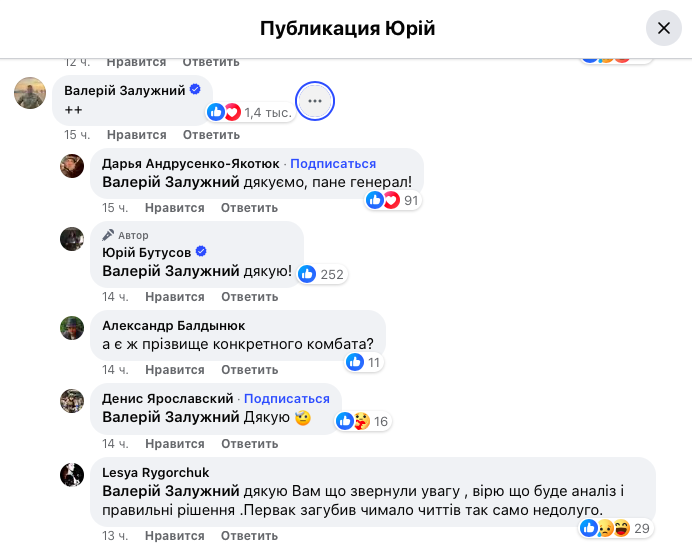Reply to Валерій Залужний's ++ comment
692x544 pixels.
click(211, 135)
